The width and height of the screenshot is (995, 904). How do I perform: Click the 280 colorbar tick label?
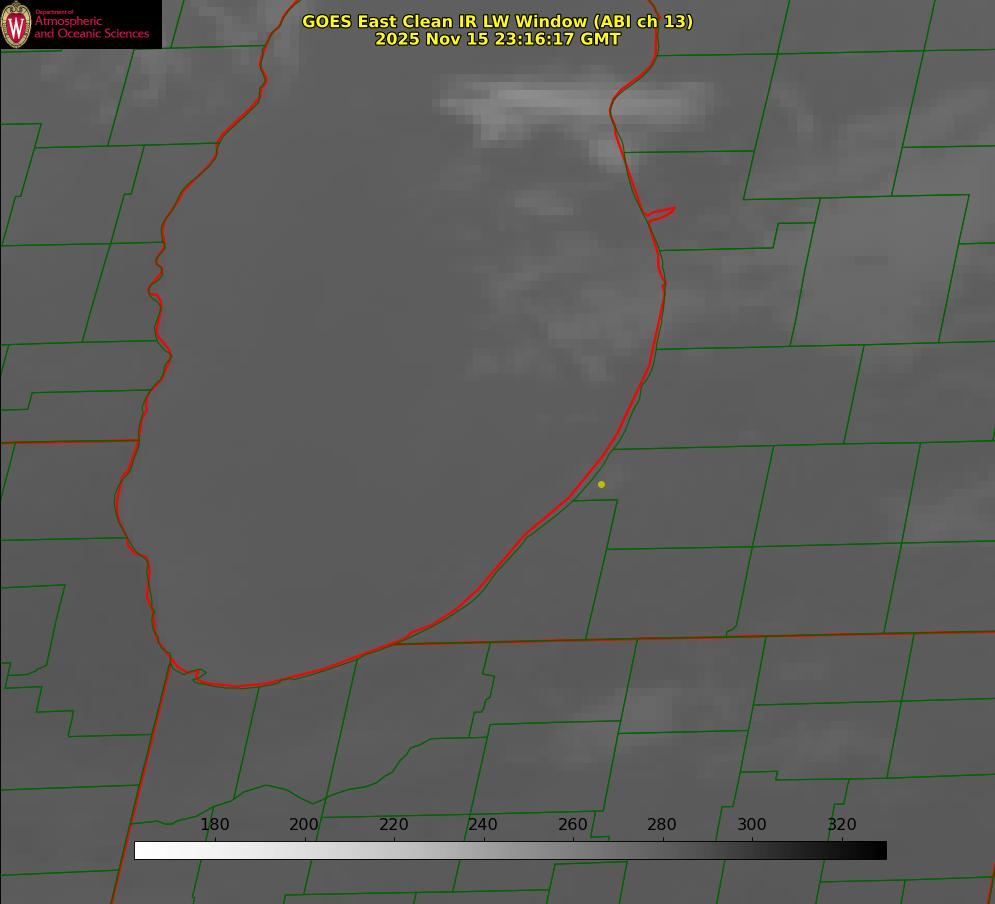662,824
